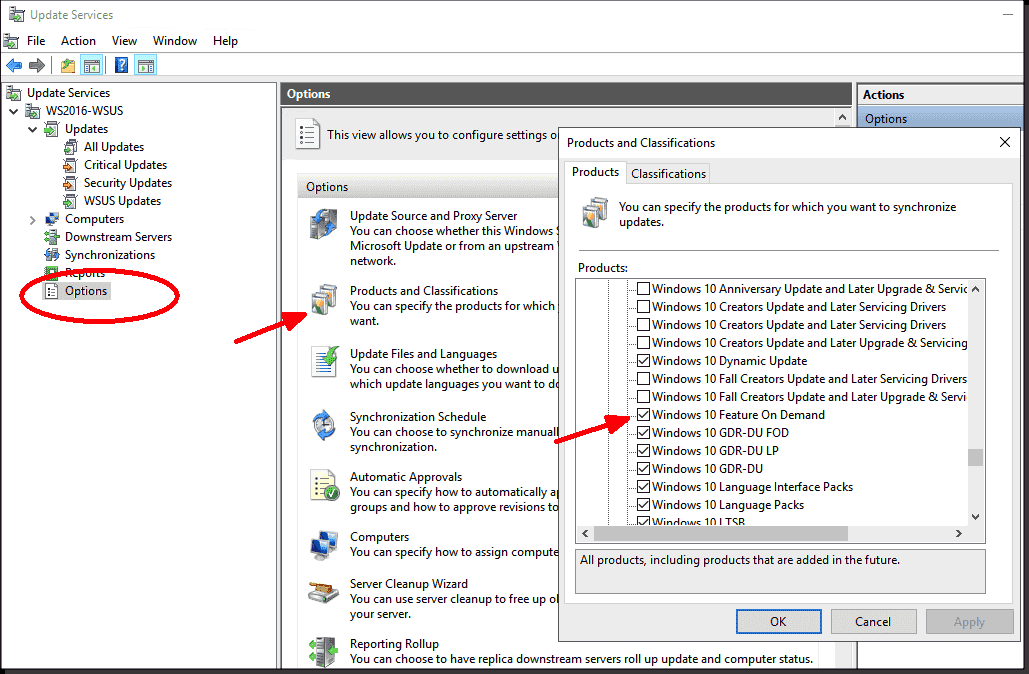Expand the Computers tree node
This screenshot has width=1029, height=674.
pos(32,220)
